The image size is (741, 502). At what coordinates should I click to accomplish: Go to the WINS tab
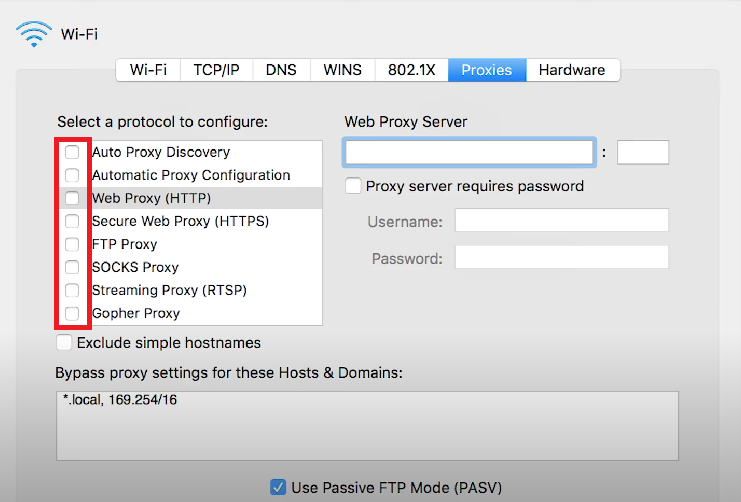click(343, 70)
